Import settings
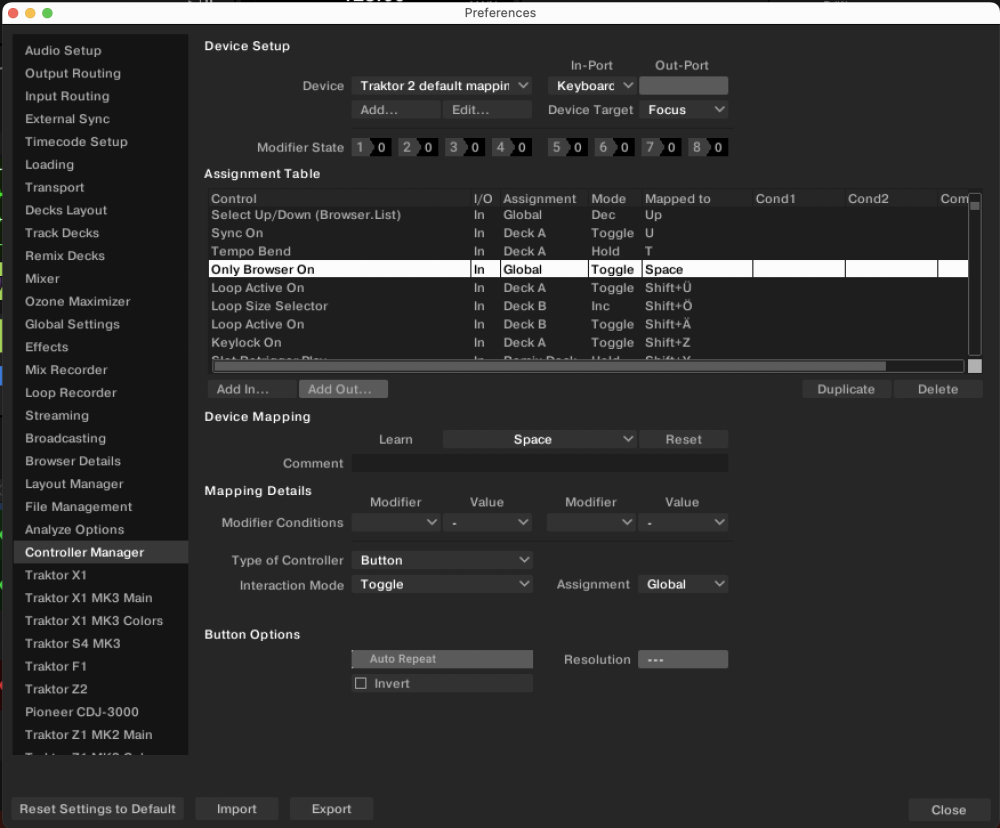1000x828 pixels. pos(237,809)
